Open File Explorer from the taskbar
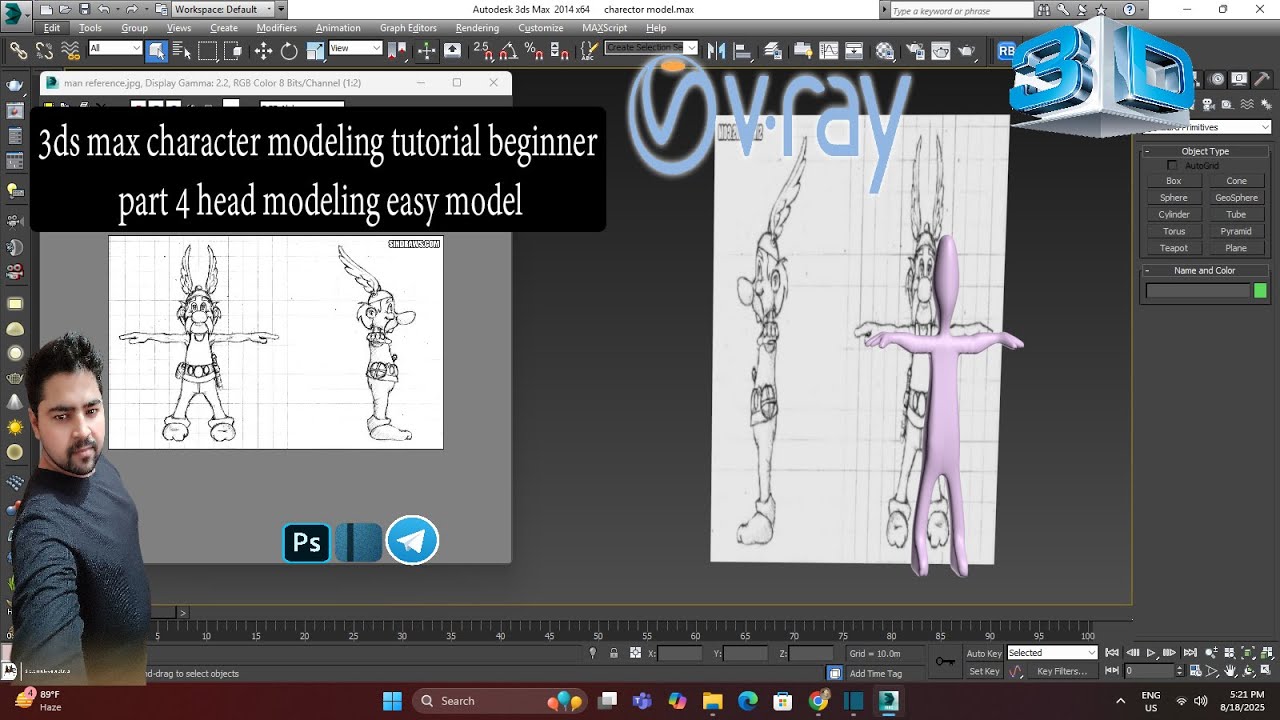The image size is (1280, 720). [x=712, y=701]
